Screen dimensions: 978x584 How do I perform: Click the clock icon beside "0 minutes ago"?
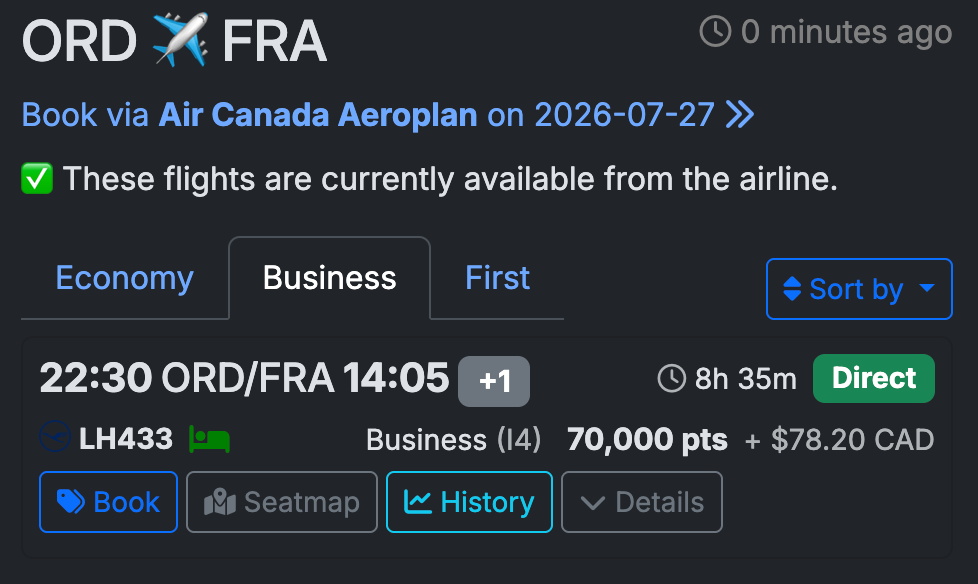[x=714, y=32]
